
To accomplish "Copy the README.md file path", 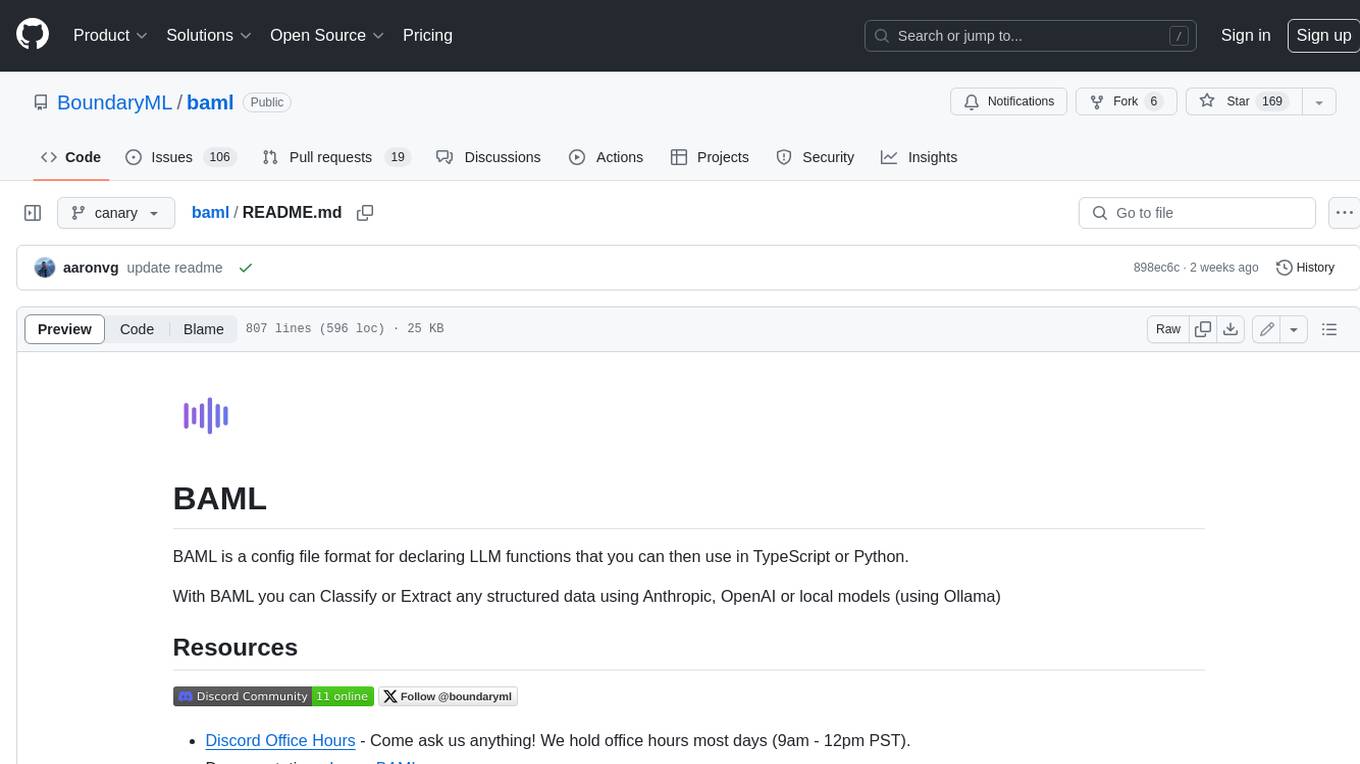I will (365, 213).
